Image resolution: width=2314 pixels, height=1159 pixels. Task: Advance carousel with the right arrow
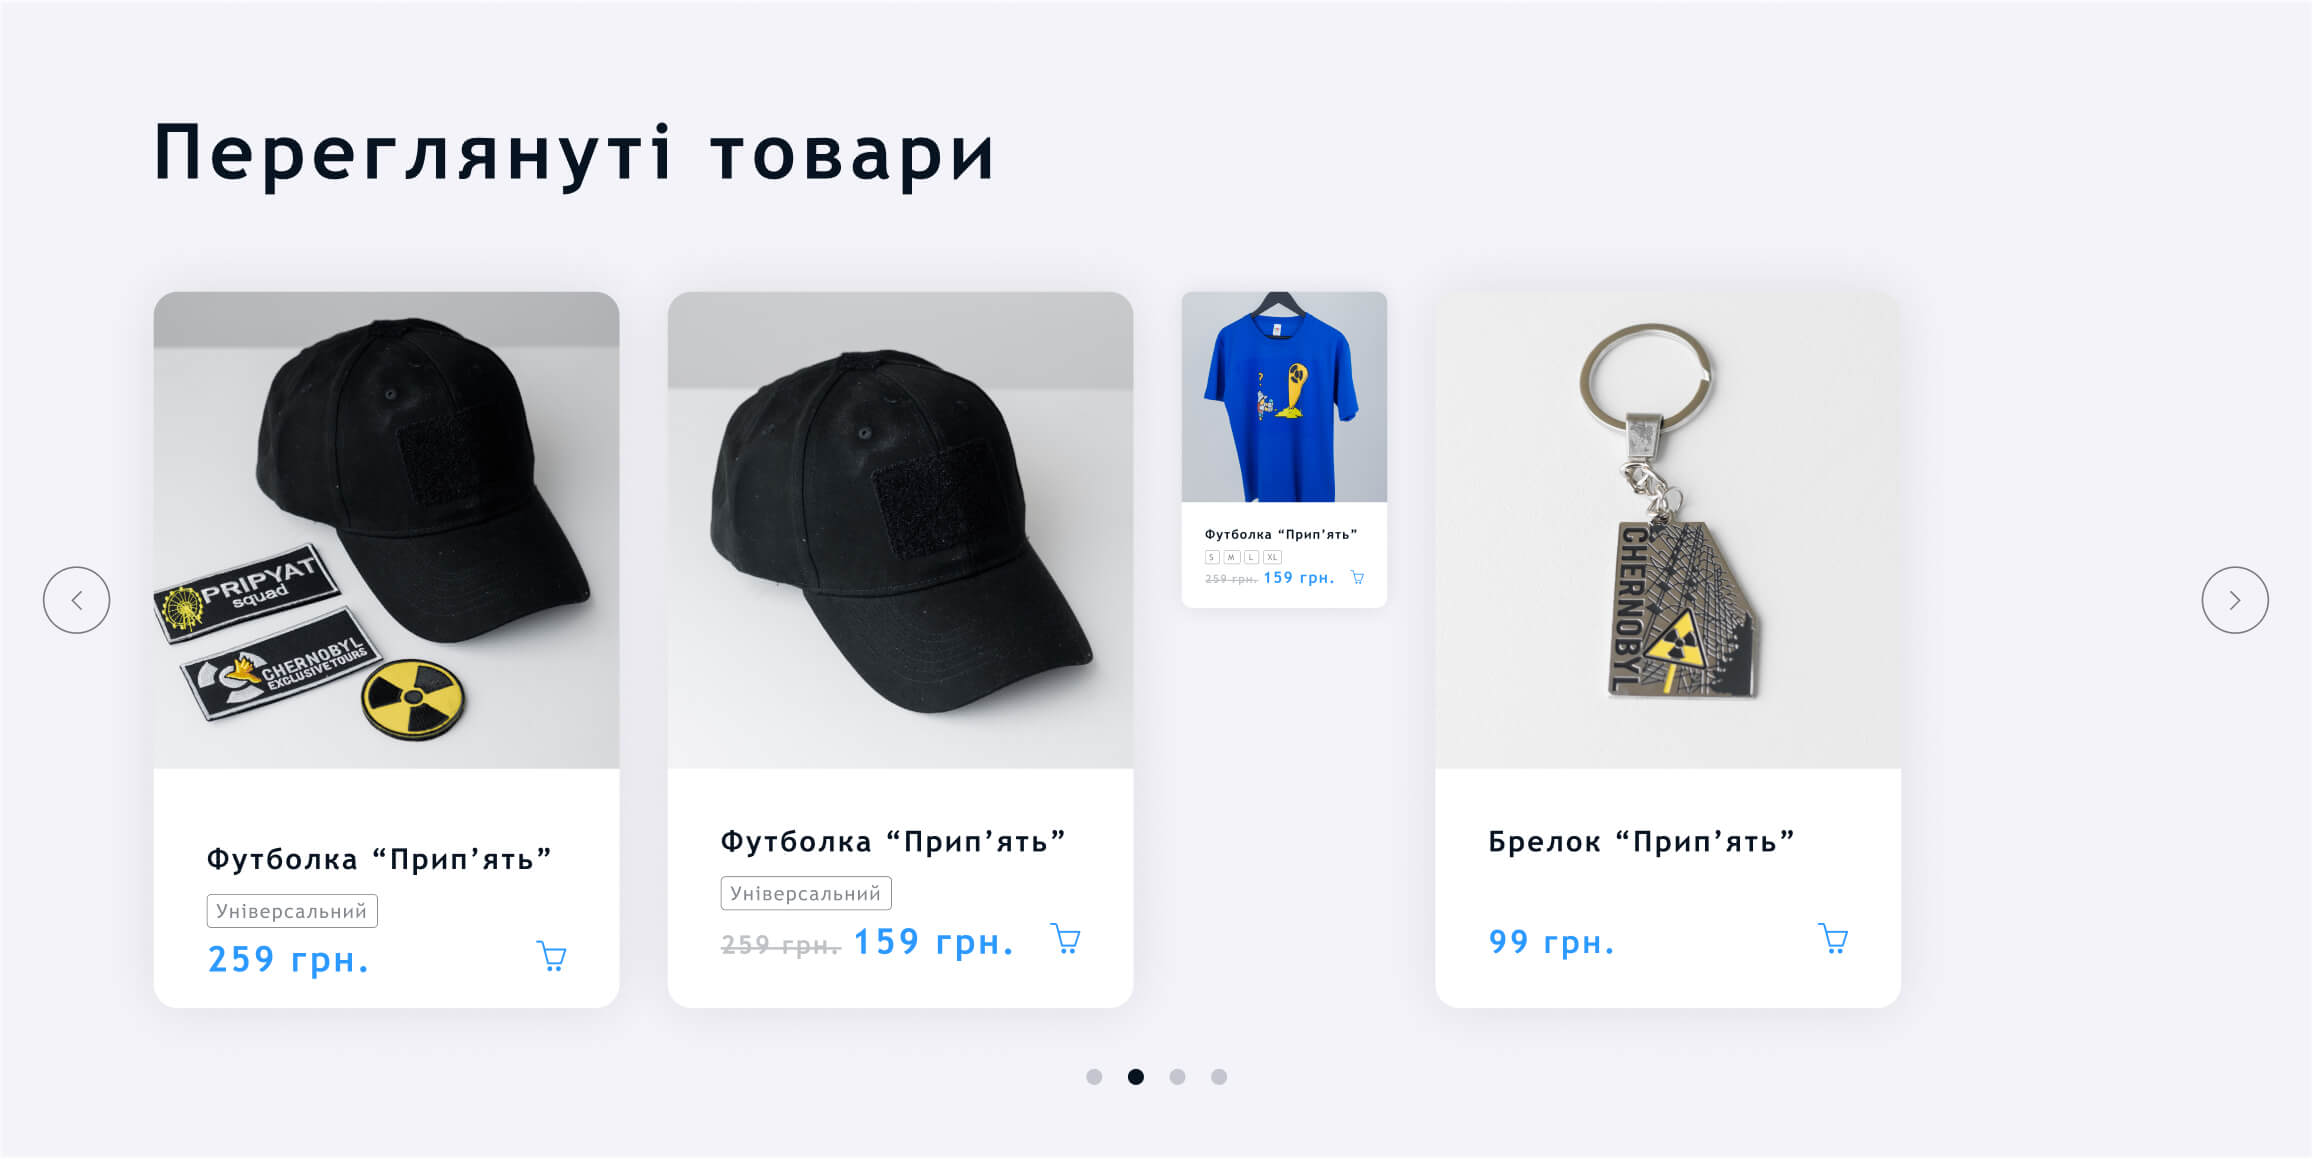2235,600
